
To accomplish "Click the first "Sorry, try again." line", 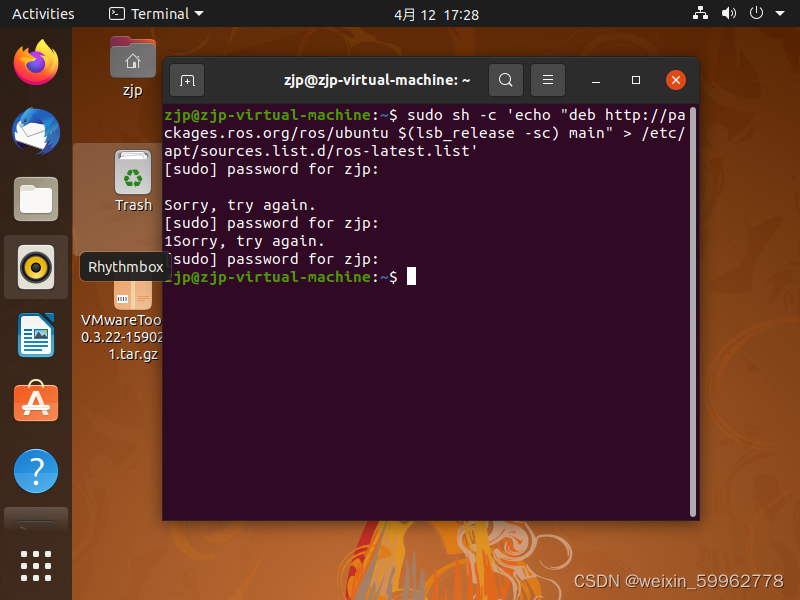I will [240, 205].
